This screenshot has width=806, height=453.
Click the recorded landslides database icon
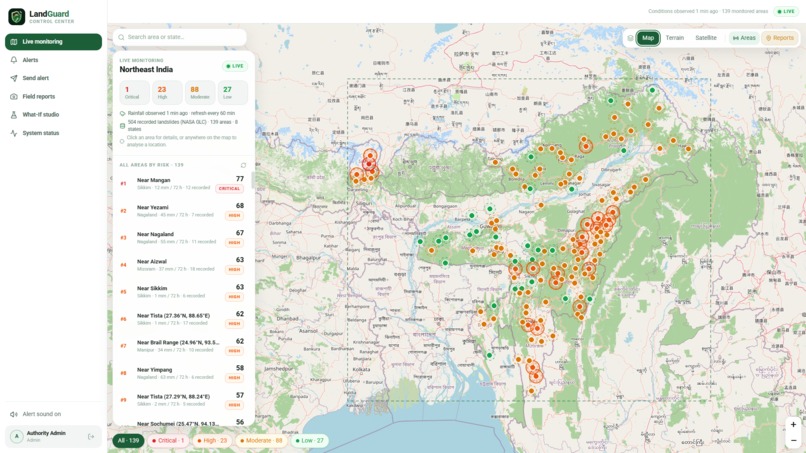[122, 126]
